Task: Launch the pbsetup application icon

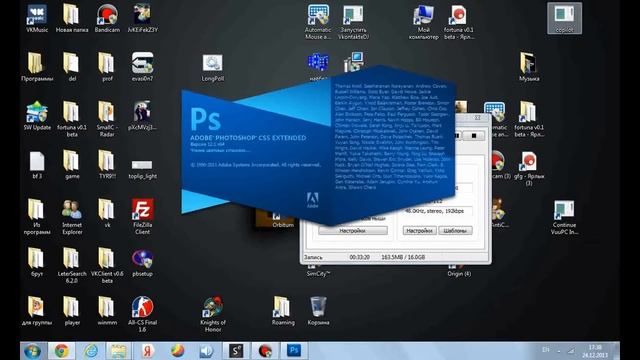Action: (x=142, y=262)
